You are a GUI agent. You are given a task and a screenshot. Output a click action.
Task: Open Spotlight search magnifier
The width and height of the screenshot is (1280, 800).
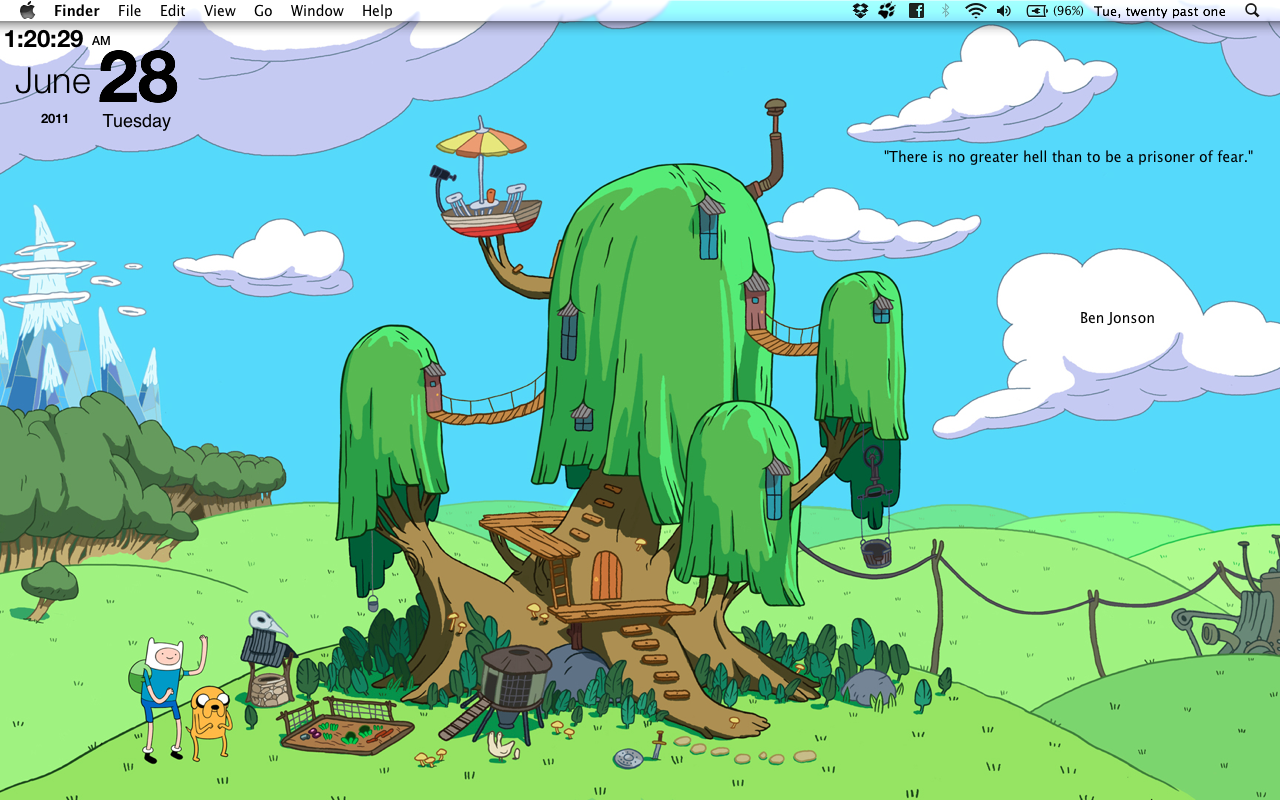[1252, 11]
